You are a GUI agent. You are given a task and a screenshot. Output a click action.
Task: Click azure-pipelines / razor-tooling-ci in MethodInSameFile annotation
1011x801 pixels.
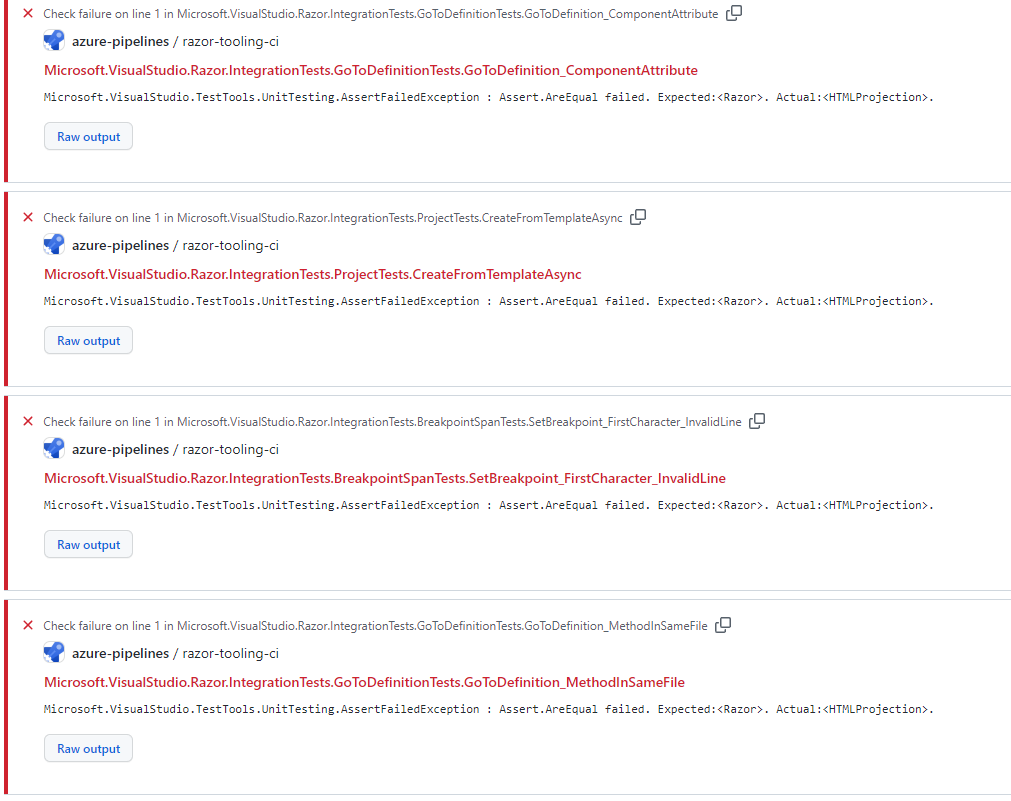(x=175, y=653)
